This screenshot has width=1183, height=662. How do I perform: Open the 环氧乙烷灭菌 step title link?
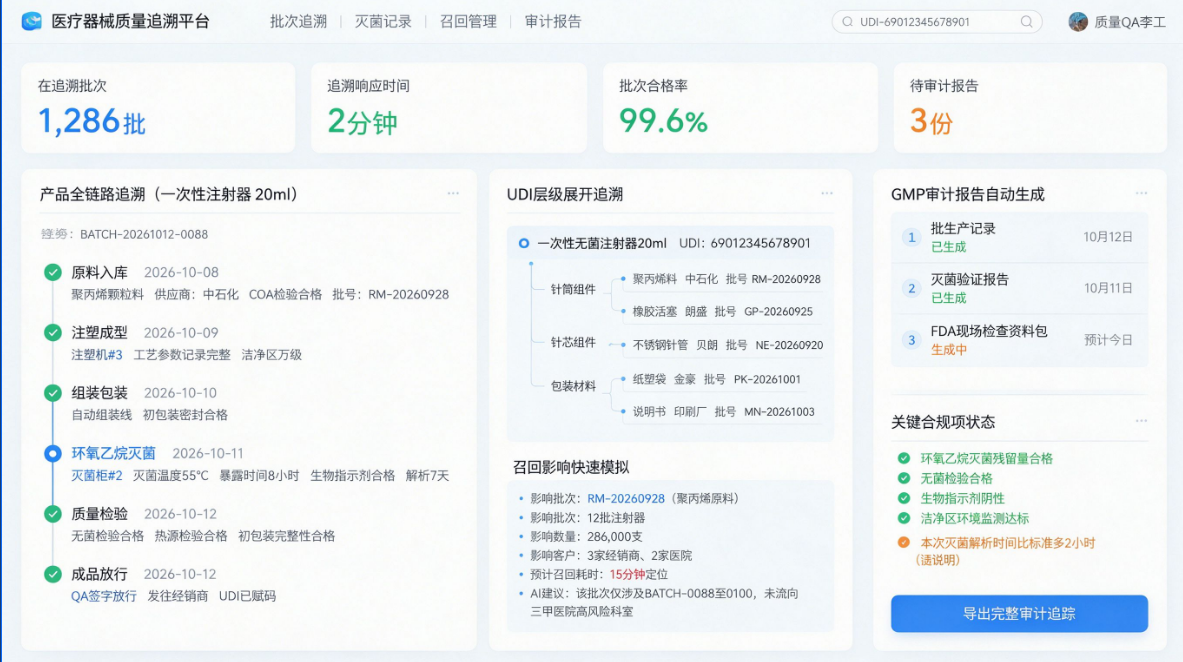pos(113,453)
